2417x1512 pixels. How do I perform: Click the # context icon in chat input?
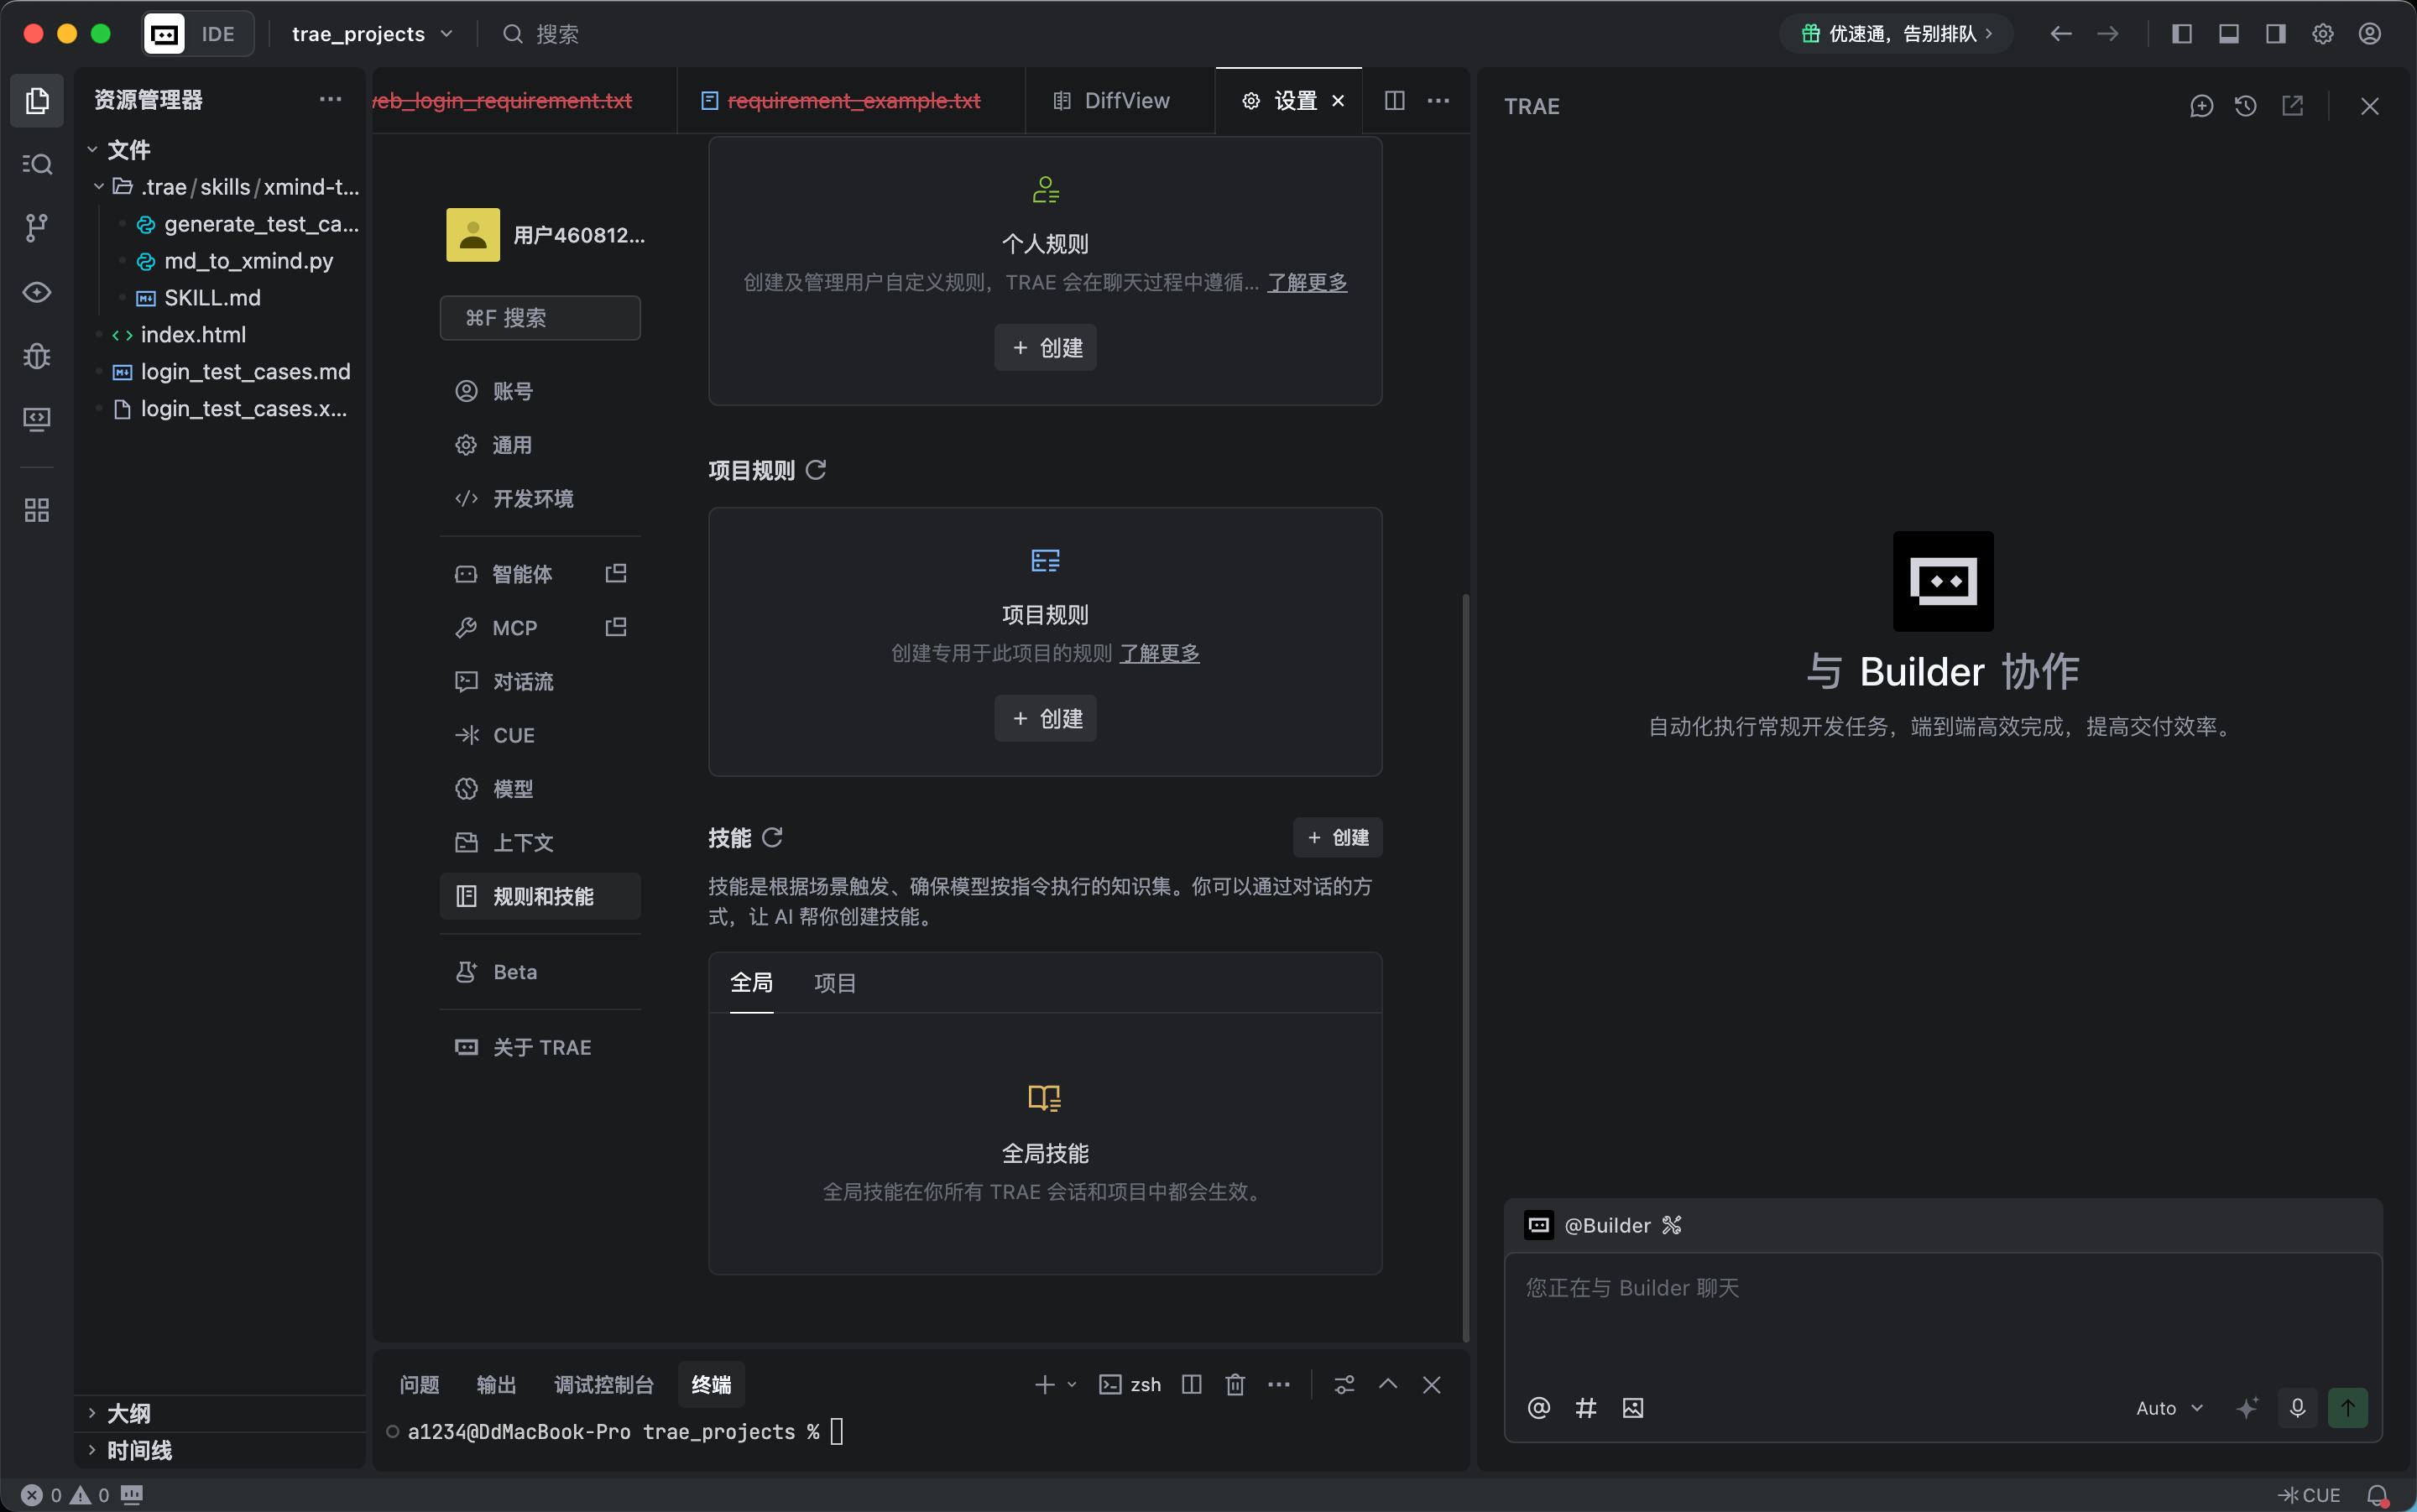(x=1586, y=1408)
